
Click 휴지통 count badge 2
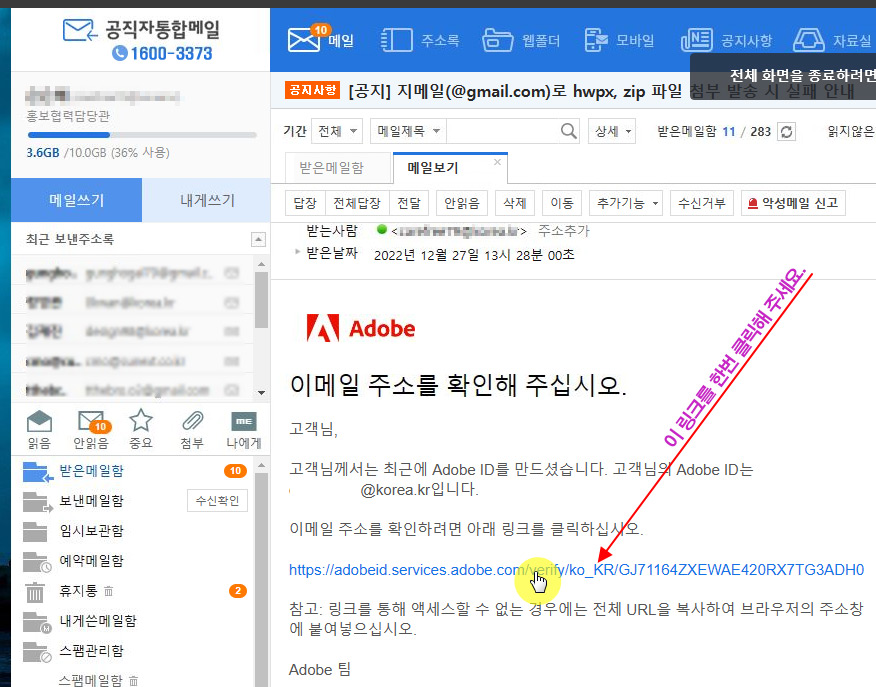(238, 590)
